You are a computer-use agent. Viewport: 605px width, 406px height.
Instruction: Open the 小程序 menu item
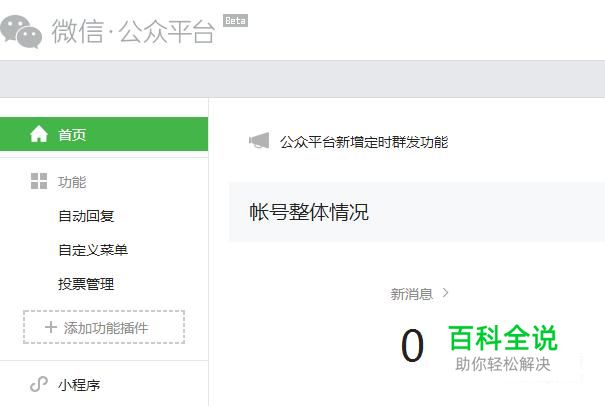point(79,385)
